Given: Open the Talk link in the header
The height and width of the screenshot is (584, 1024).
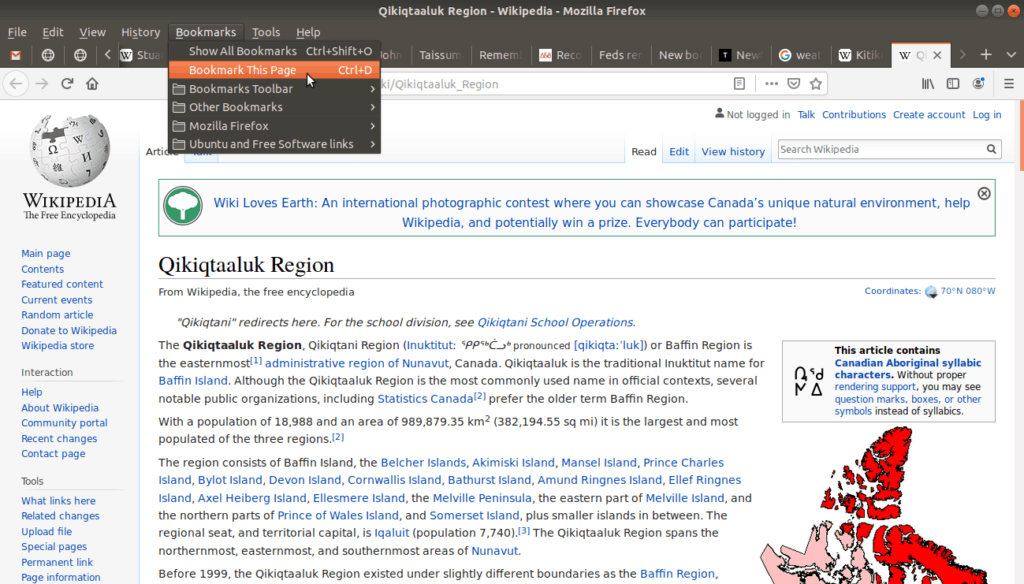Looking at the screenshot, I should 806,114.
